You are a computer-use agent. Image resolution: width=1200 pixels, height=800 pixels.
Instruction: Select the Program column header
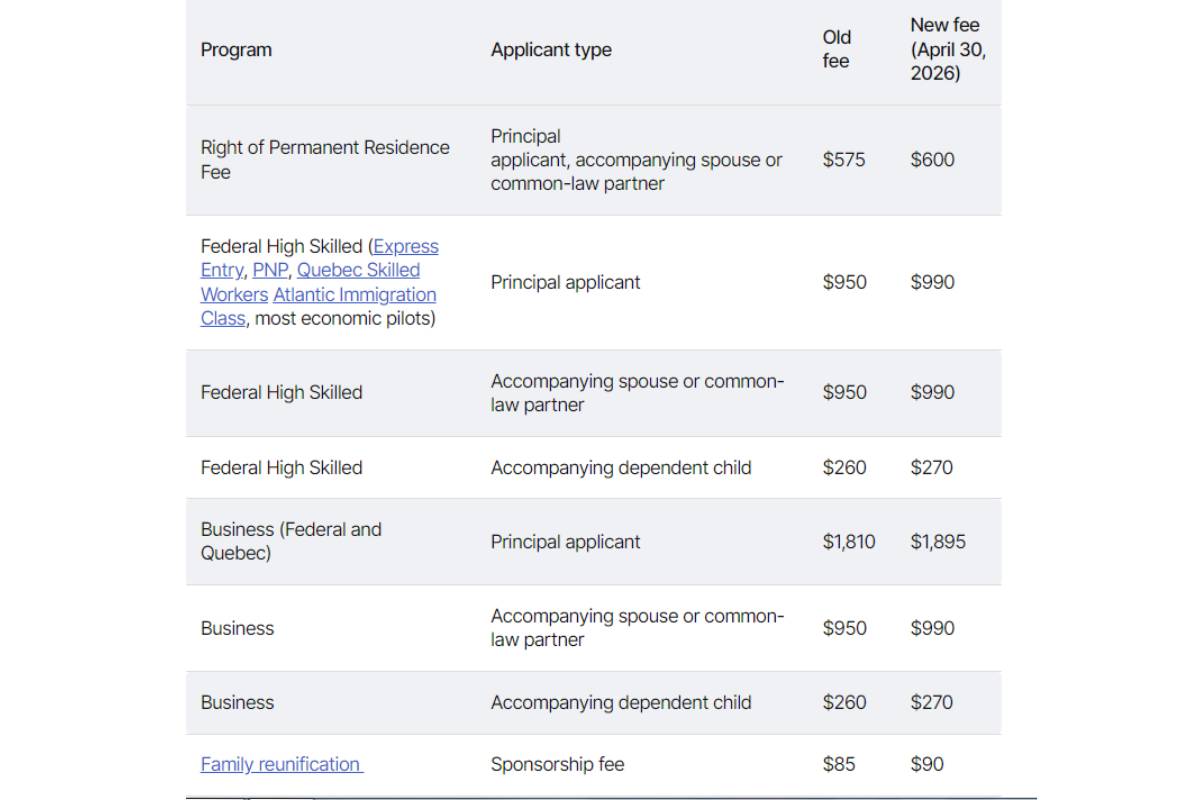pos(236,50)
